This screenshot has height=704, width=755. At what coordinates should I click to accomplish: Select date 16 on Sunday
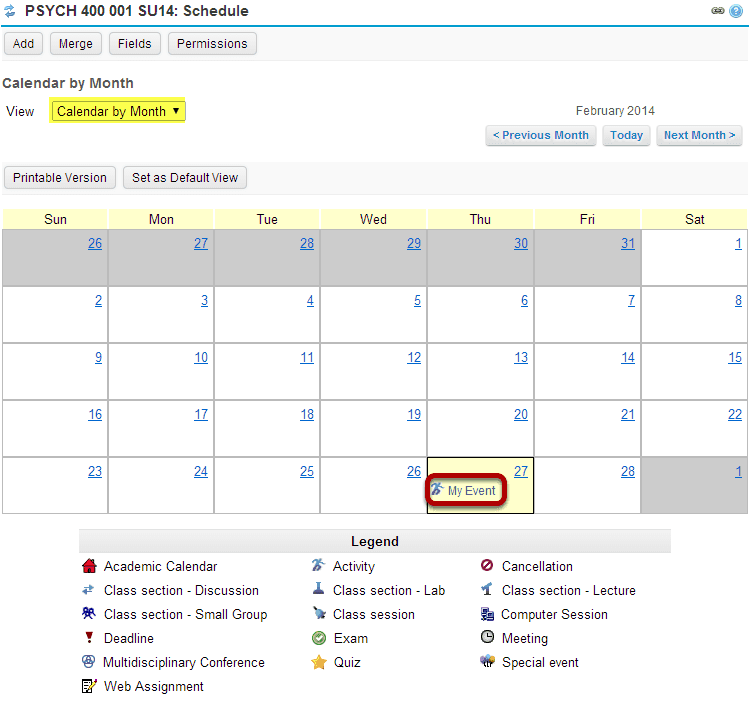(94, 415)
